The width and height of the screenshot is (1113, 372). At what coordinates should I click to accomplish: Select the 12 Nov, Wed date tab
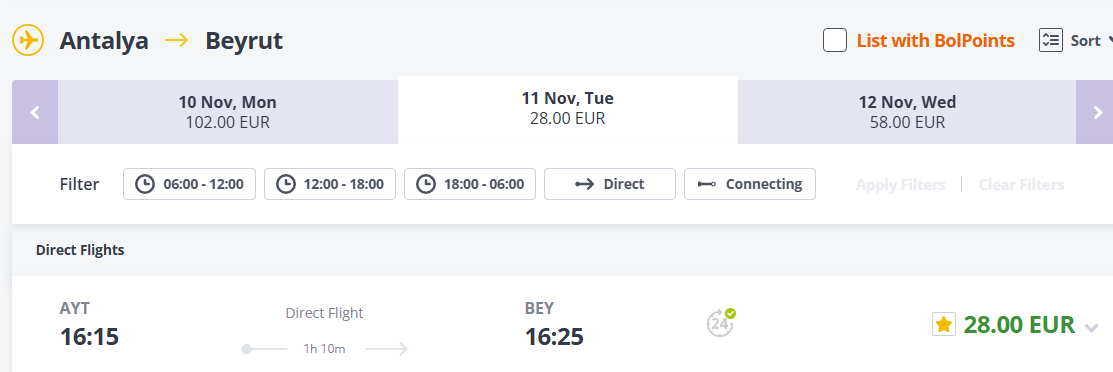pos(907,112)
